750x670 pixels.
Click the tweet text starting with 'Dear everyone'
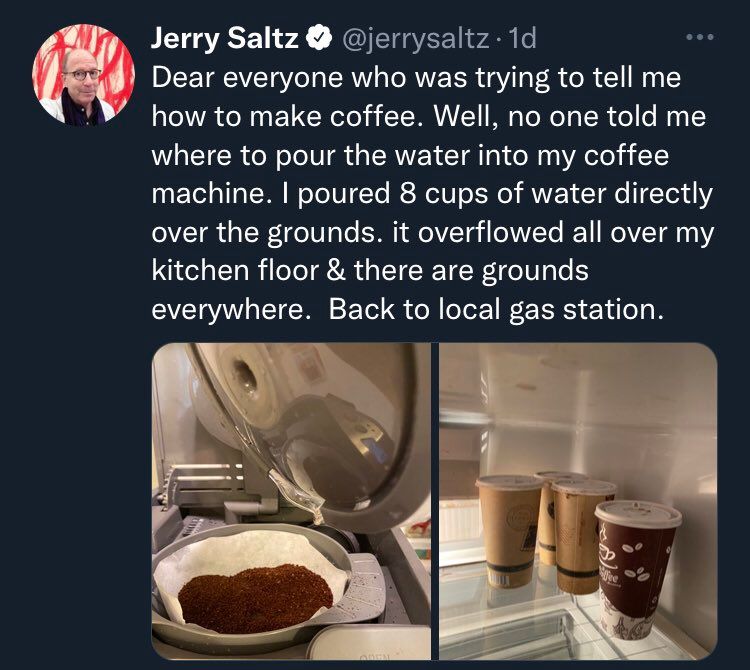tap(432, 193)
